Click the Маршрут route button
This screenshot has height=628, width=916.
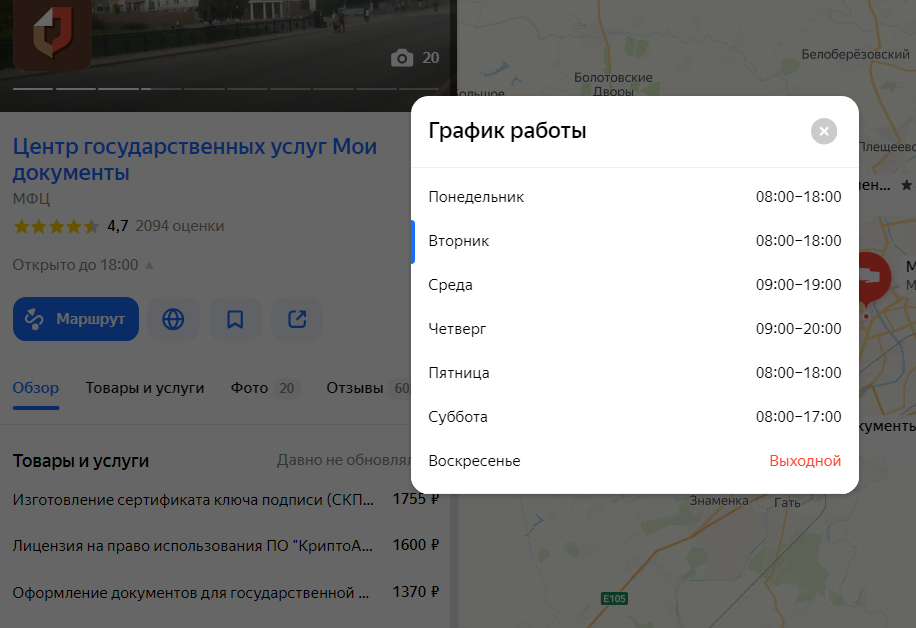[x=76, y=319]
